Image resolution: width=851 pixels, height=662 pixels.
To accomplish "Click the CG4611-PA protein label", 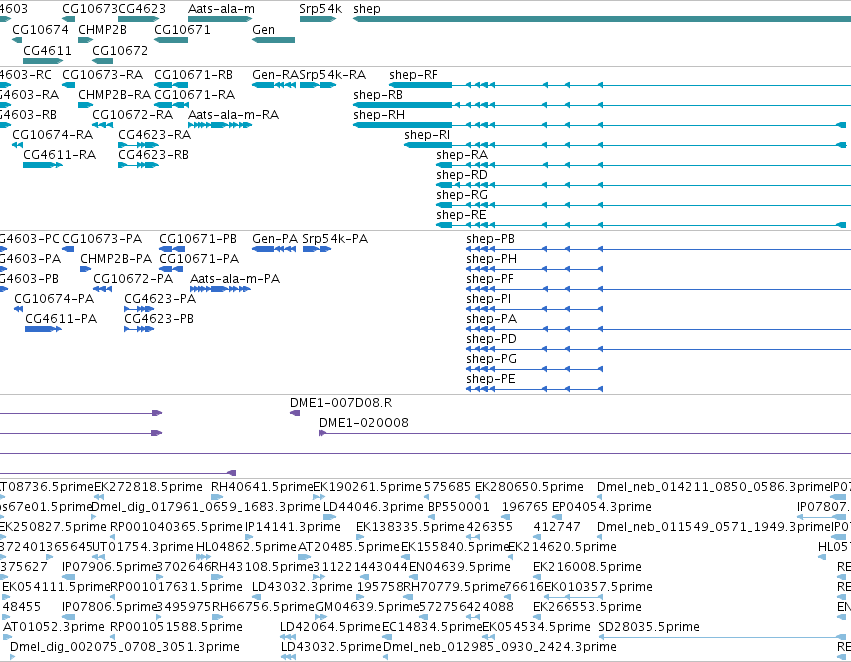I will [61, 320].
